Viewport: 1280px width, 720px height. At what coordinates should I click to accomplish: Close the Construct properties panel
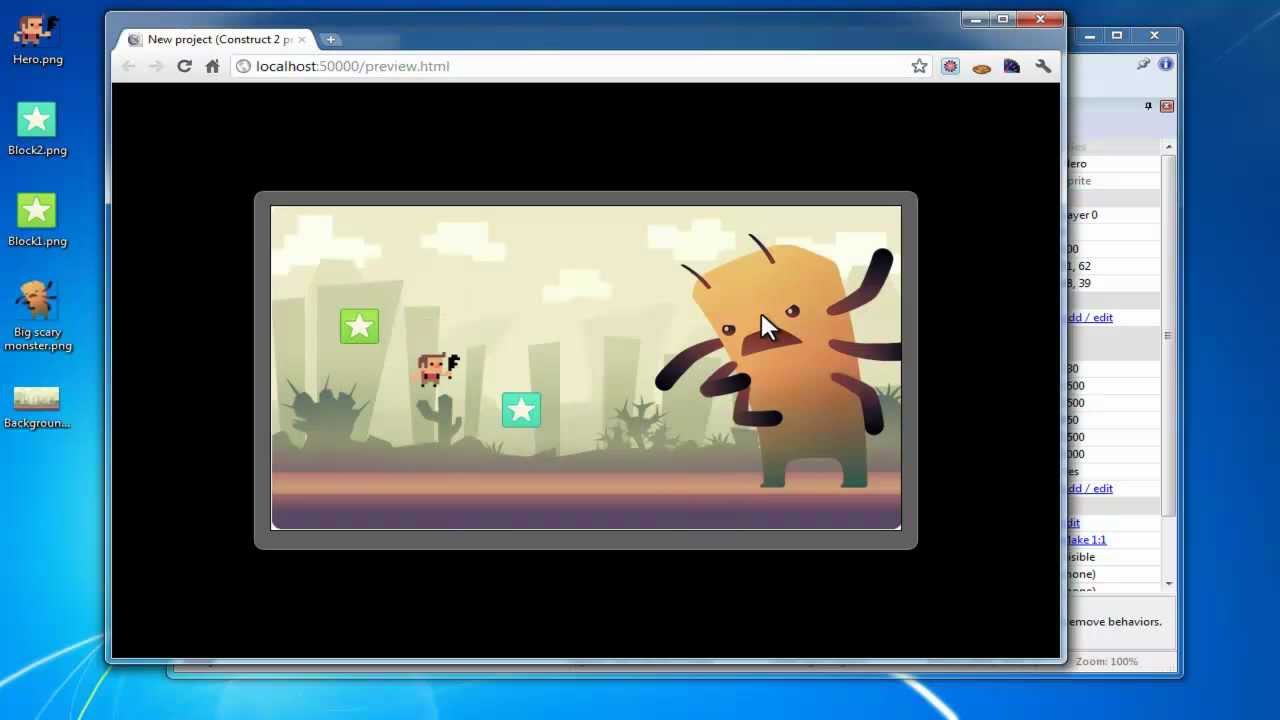(1167, 106)
